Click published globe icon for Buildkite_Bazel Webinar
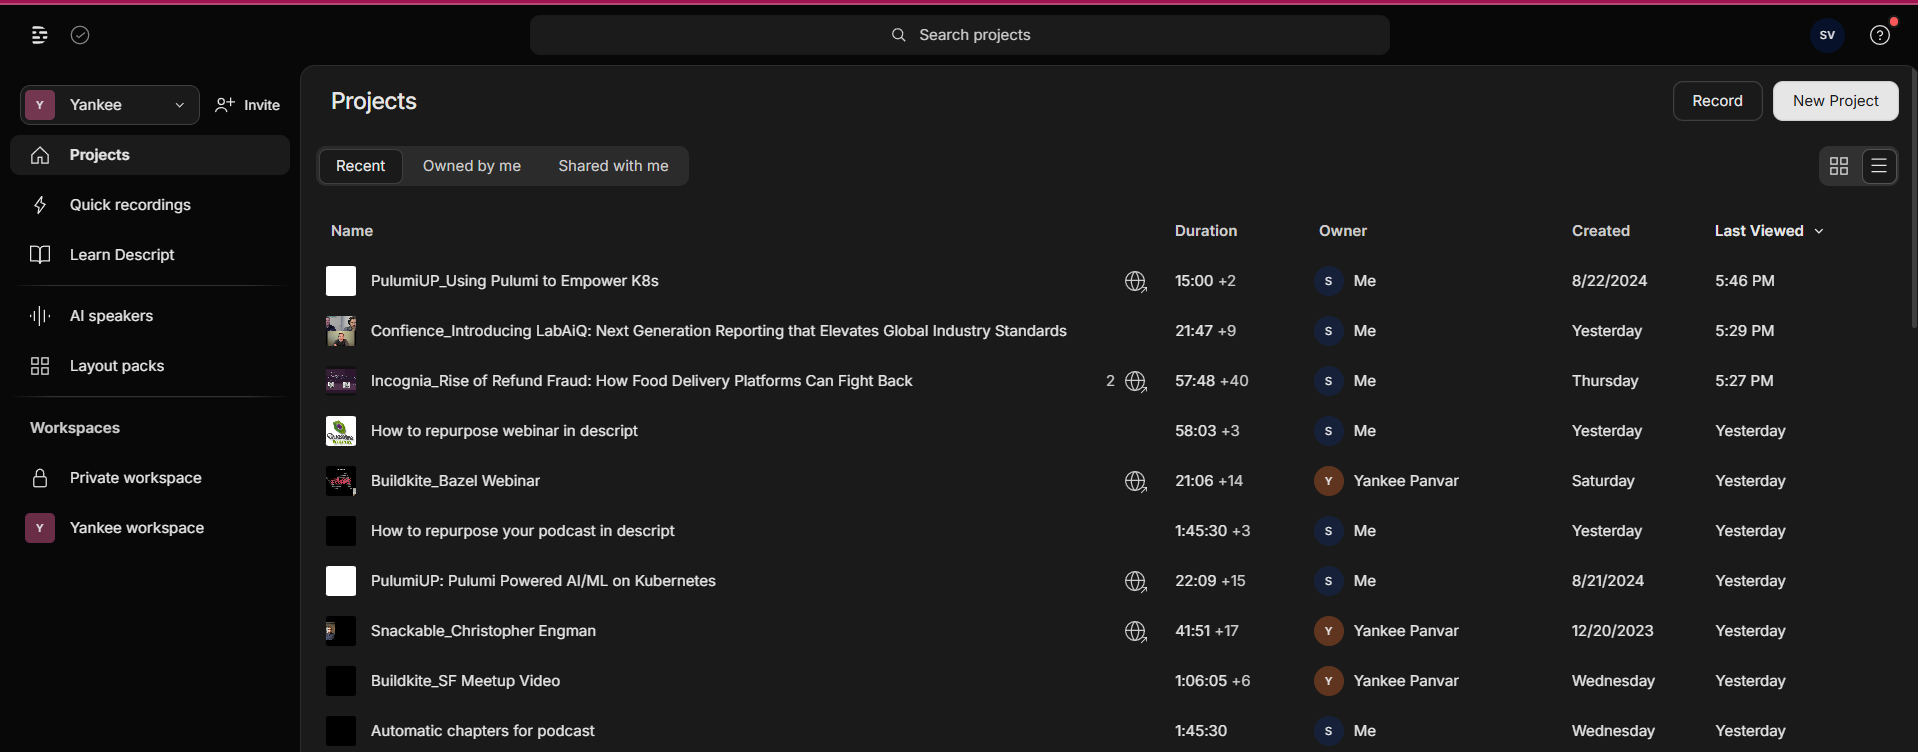Viewport: 1918px width, 752px height. click(x=1135, y=481)
